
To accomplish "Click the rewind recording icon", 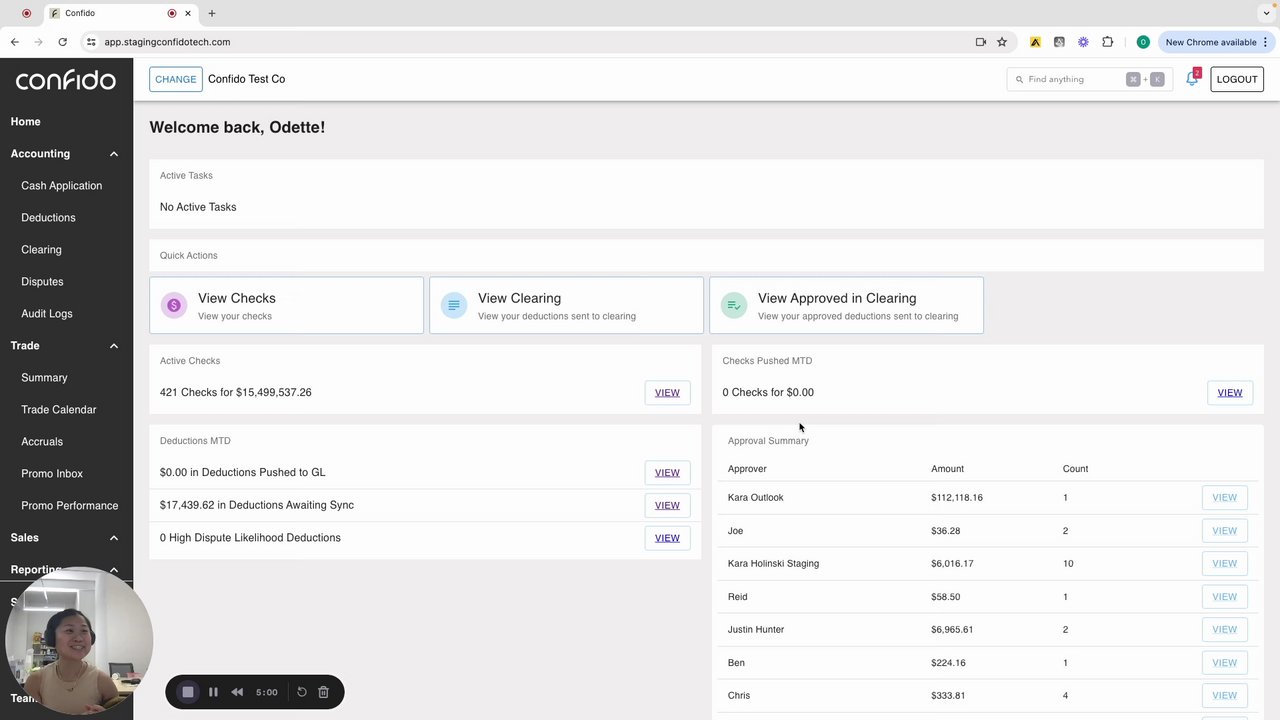I will [237, 692].
